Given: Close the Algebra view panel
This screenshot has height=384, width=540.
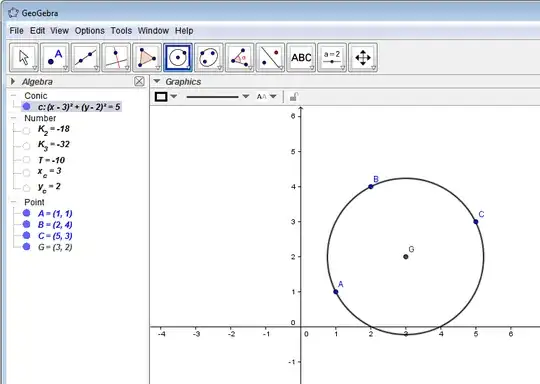Looking at the screenshot, I should tap(139, 81).
